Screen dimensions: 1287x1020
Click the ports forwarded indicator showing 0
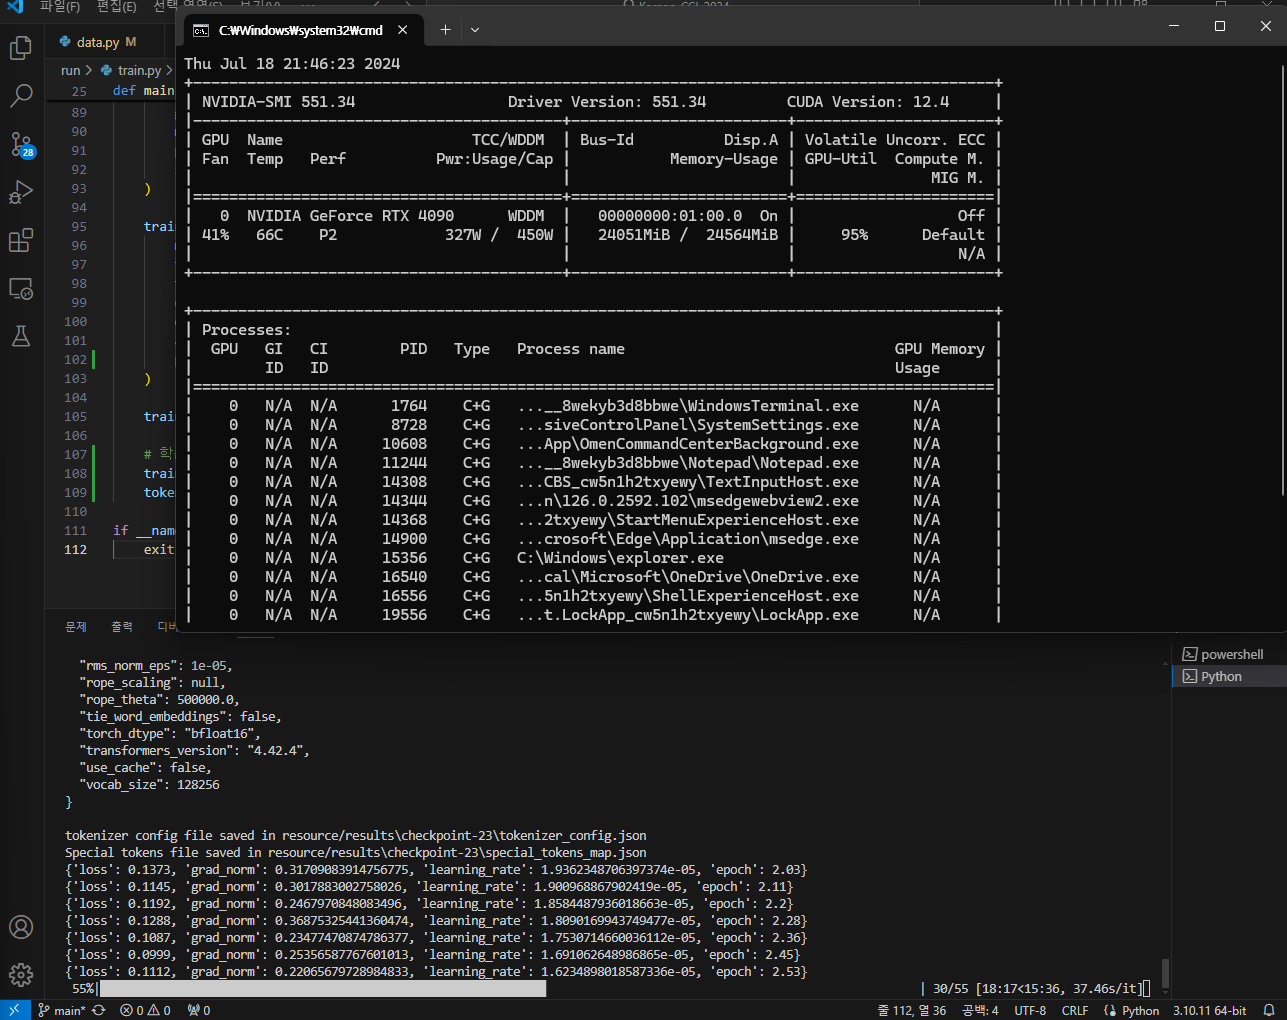(x=199, y=1010)
